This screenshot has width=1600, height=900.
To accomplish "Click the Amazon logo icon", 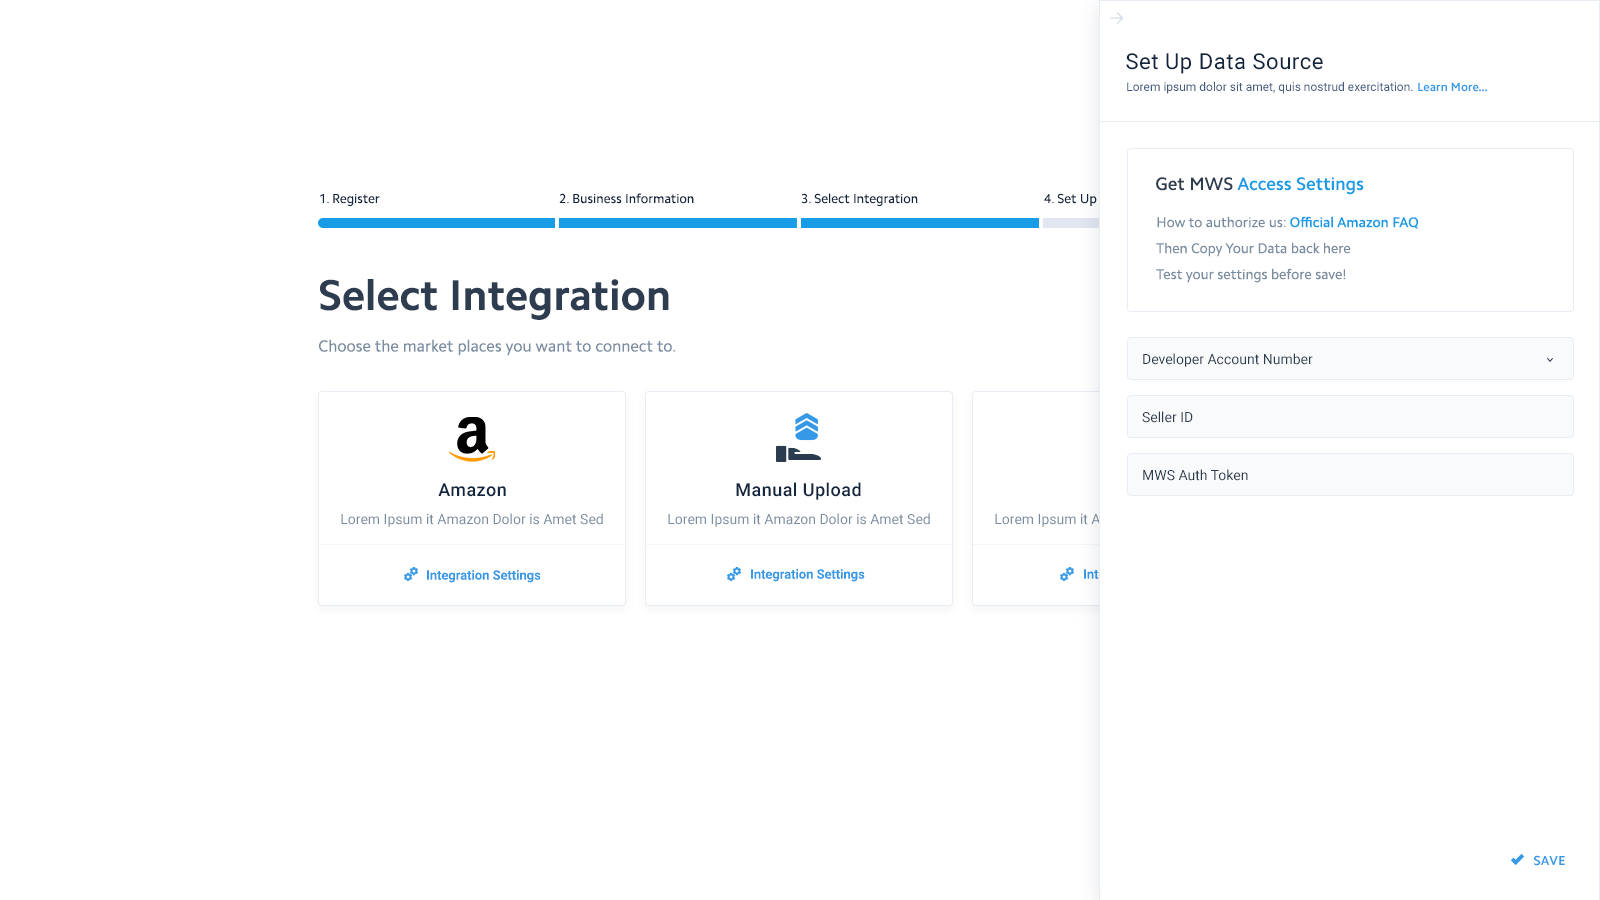I will point(472,438).
